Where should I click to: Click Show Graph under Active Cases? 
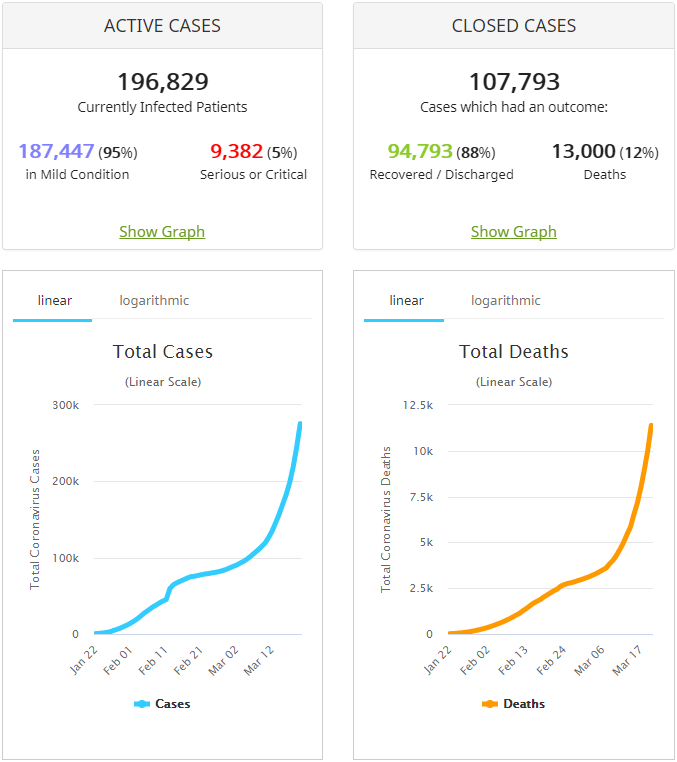coord(162,232)
